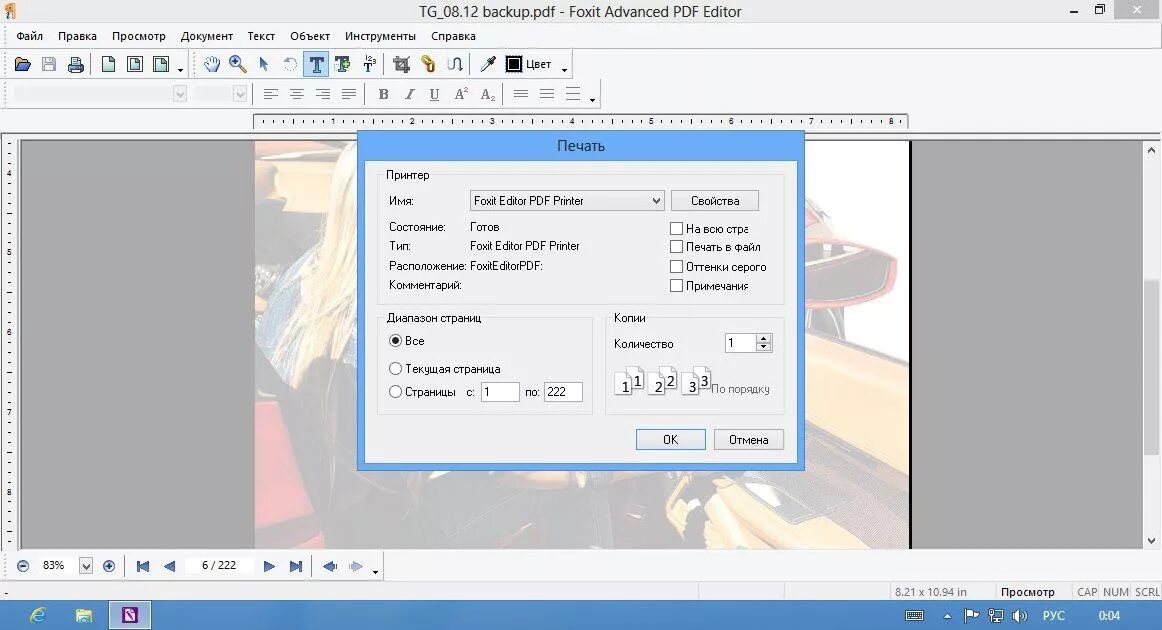1162x630 pixels.
Task: Go to the next page
Action: [269, 566]
